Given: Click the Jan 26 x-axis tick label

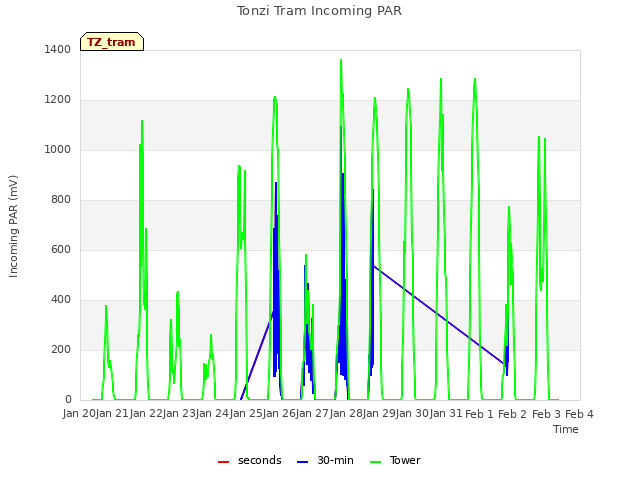Looking at the screenshot, I should 279,414.
